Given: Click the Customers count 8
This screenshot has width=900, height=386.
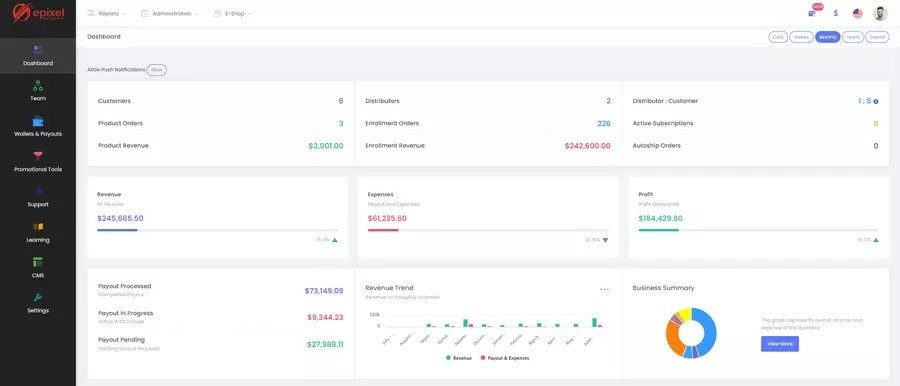Looking at the screenshot, I should (x=340, y=101).
